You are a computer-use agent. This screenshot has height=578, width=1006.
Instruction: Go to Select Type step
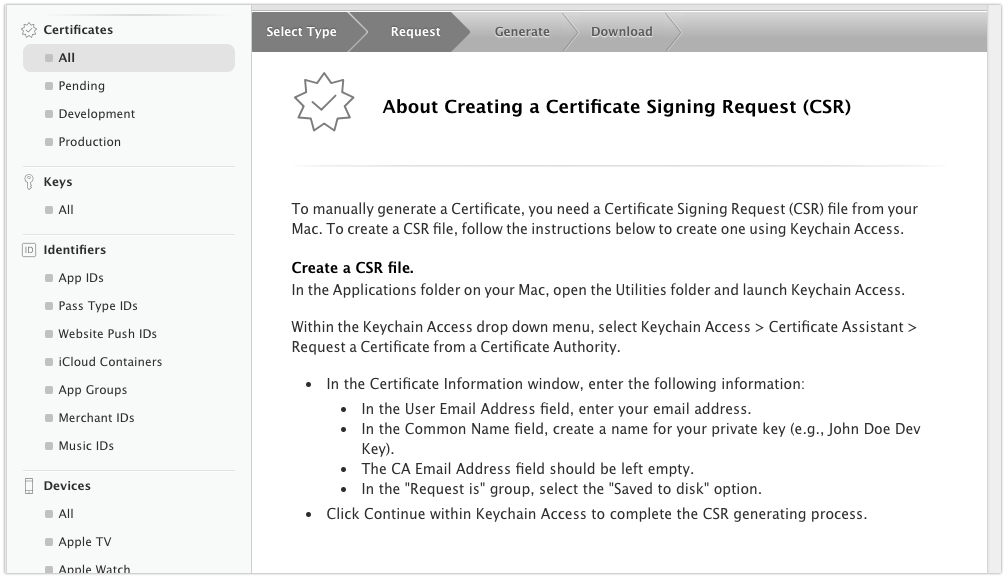302,31
